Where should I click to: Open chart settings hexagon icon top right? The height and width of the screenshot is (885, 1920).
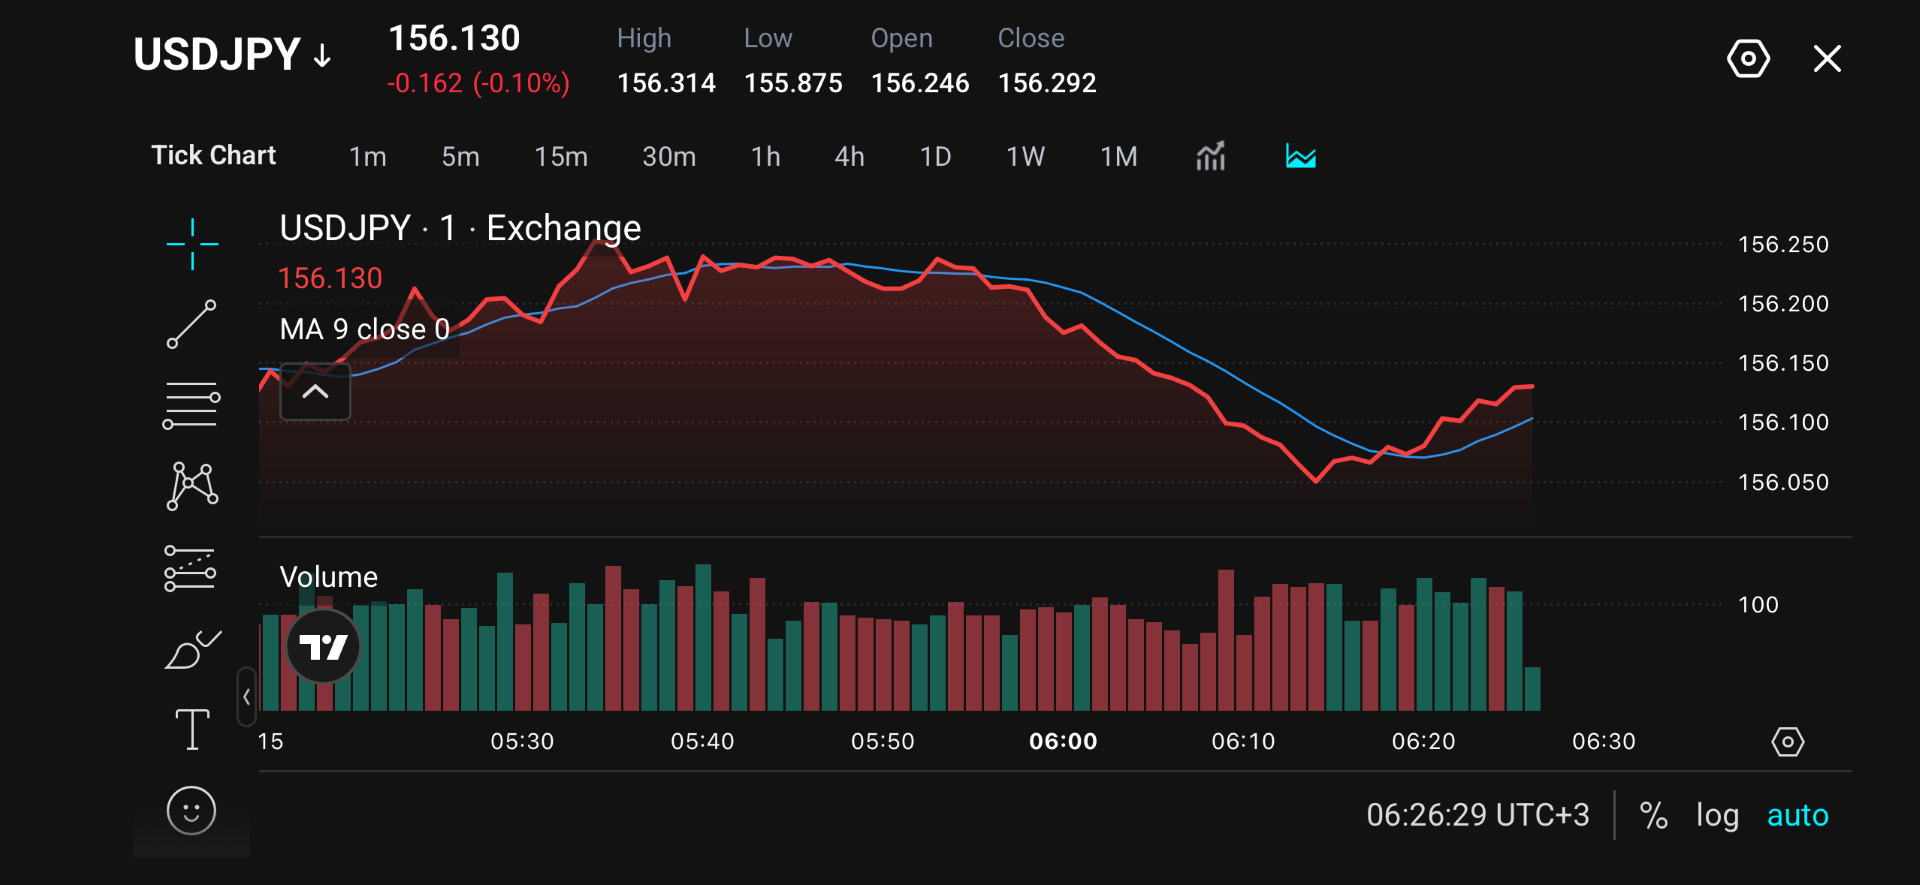(x=1748, y=59)
